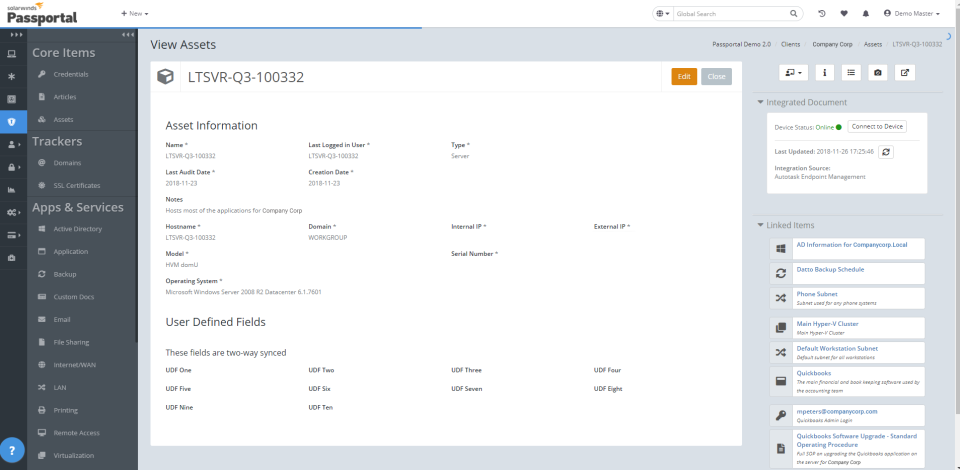The width and height of the screenshot is (960, 470).
Task: Go to Assets breadcrumb link
Action: click(x=872, y=45)
